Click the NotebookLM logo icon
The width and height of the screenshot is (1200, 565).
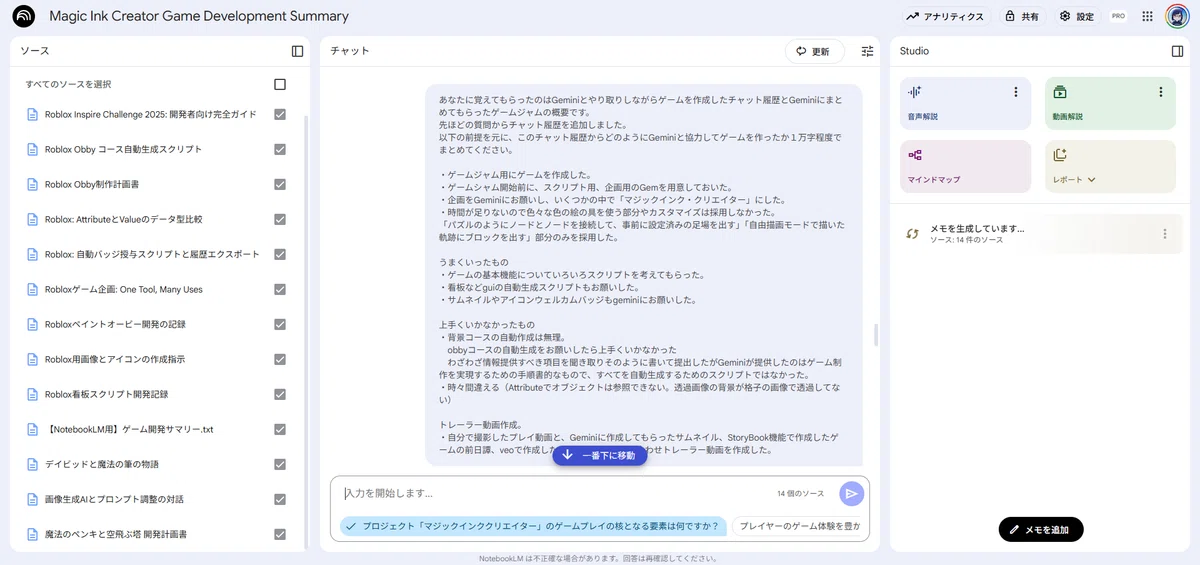[x=23, y=16]
